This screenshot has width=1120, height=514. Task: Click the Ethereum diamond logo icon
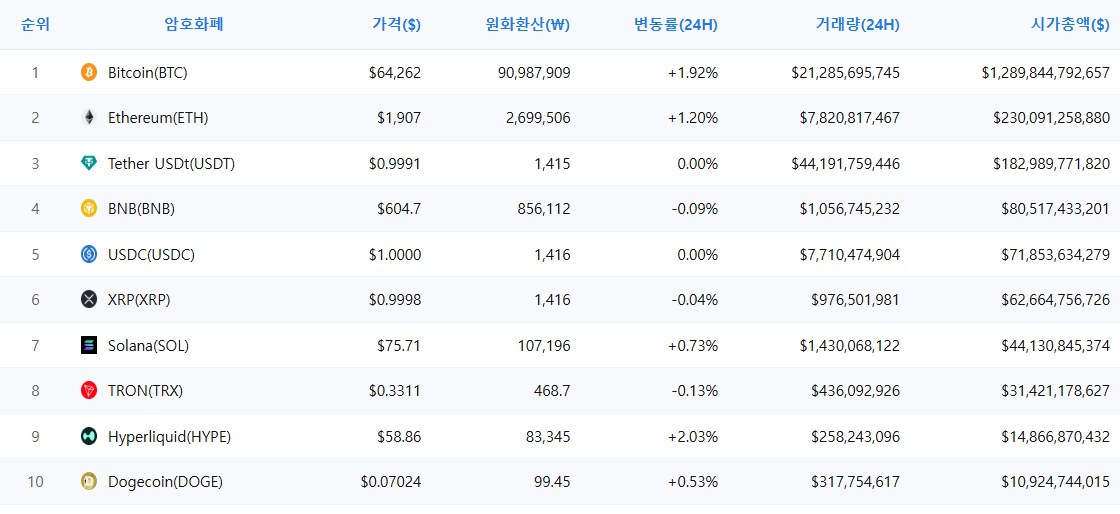[89, 118]
